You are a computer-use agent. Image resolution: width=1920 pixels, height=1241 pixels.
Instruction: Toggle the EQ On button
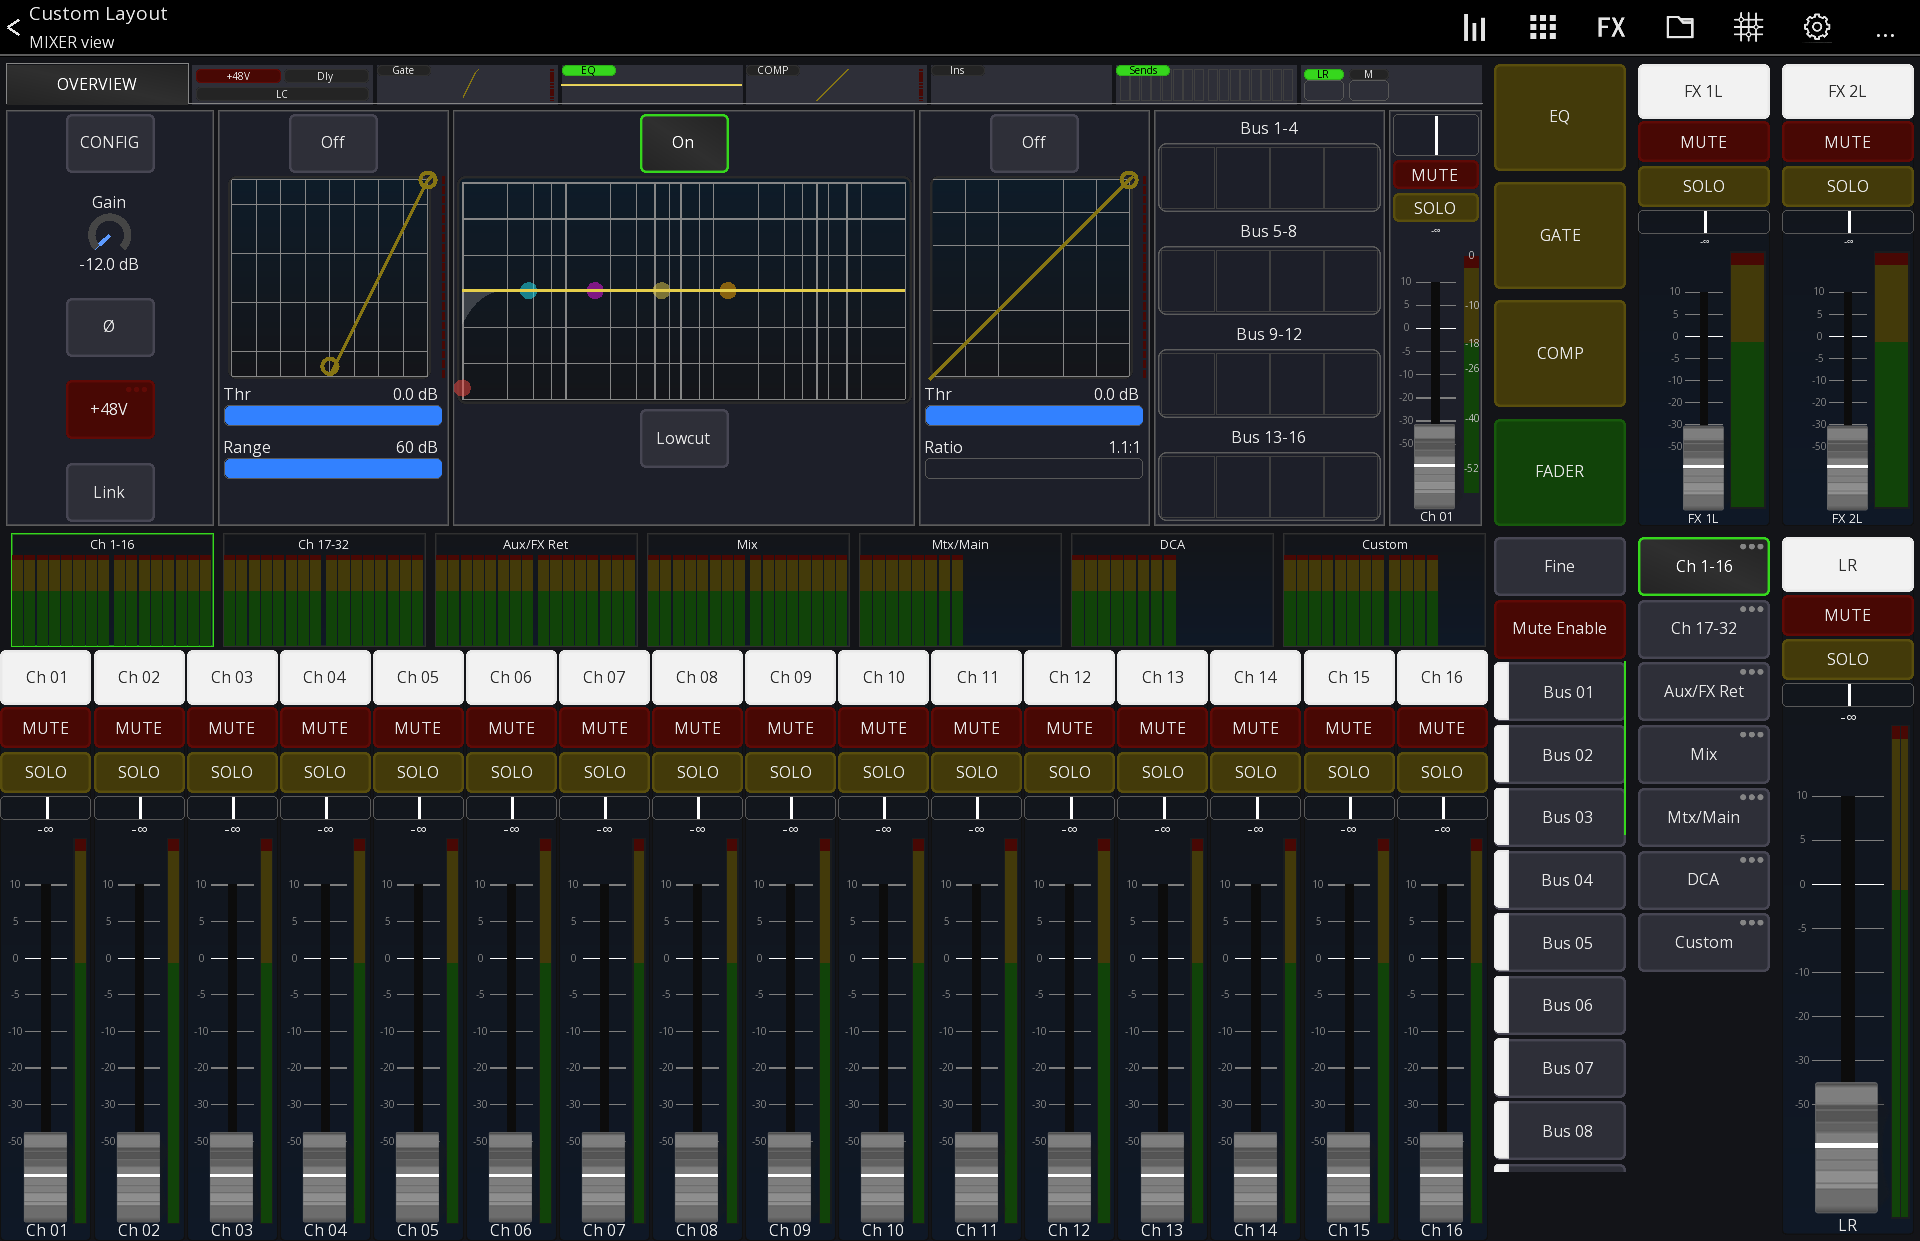[x=684, y=143]
